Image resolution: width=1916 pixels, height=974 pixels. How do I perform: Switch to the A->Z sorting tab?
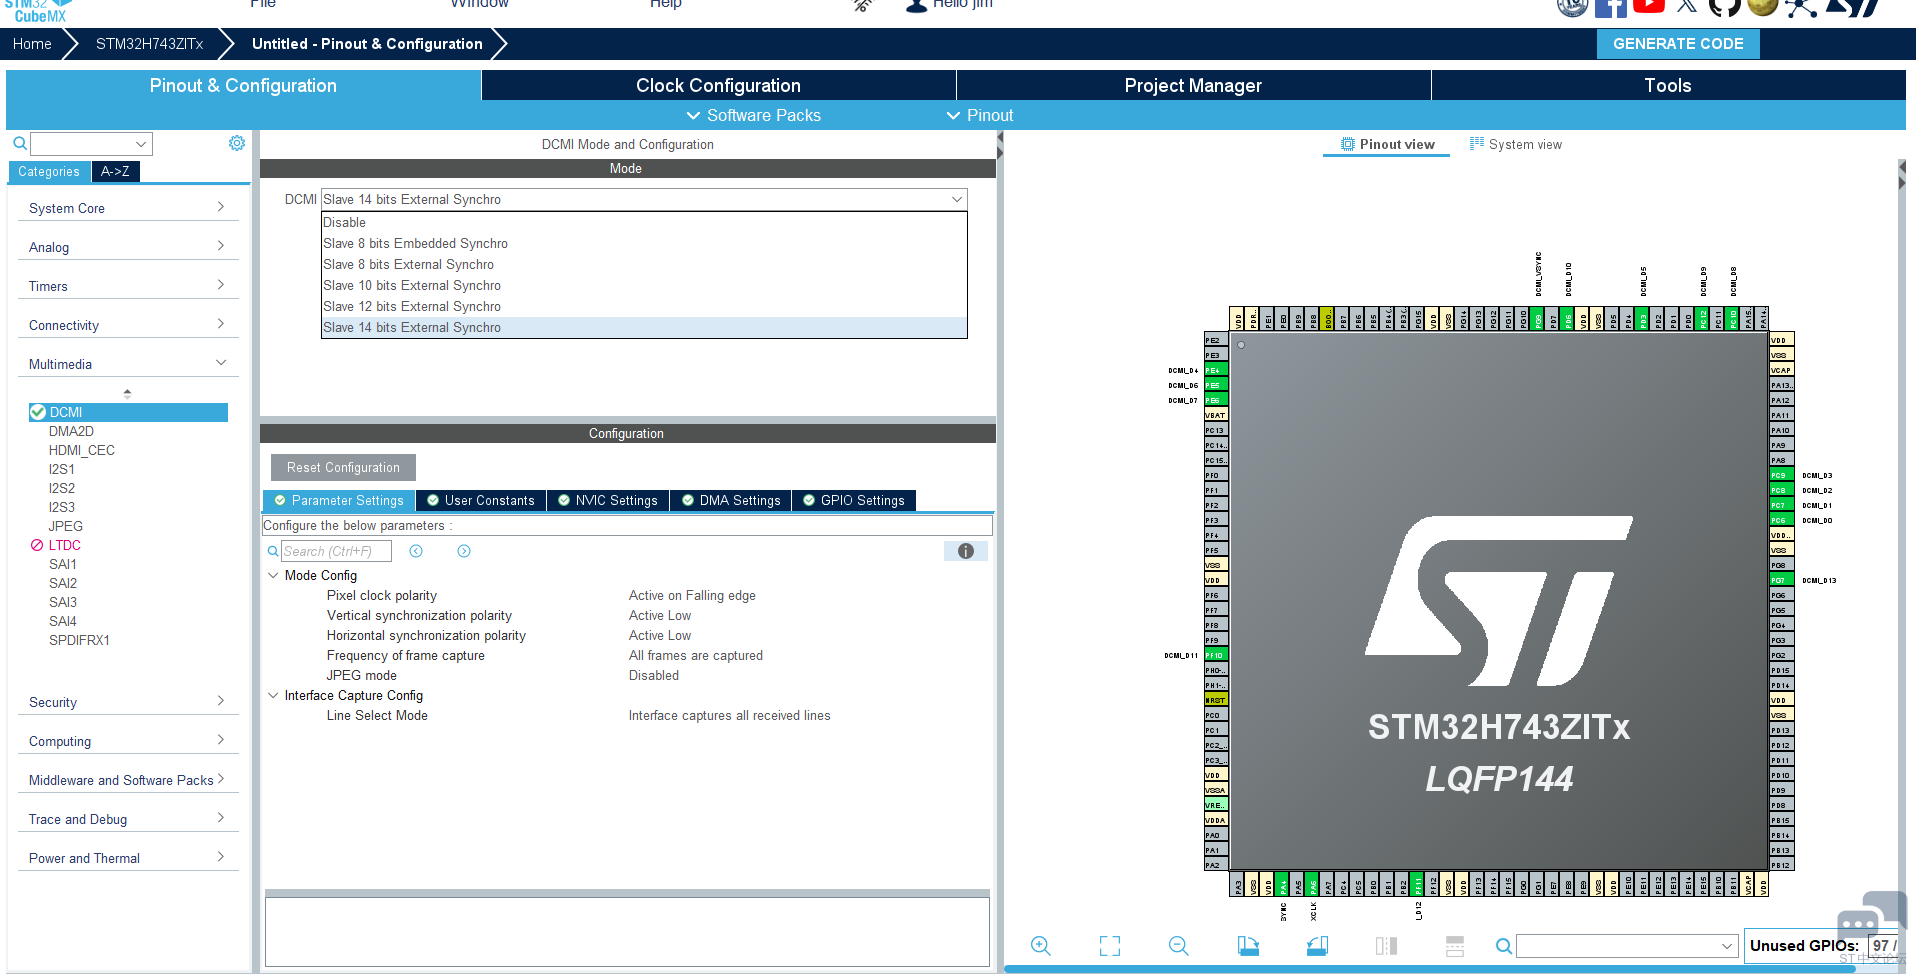coord(115,171)
